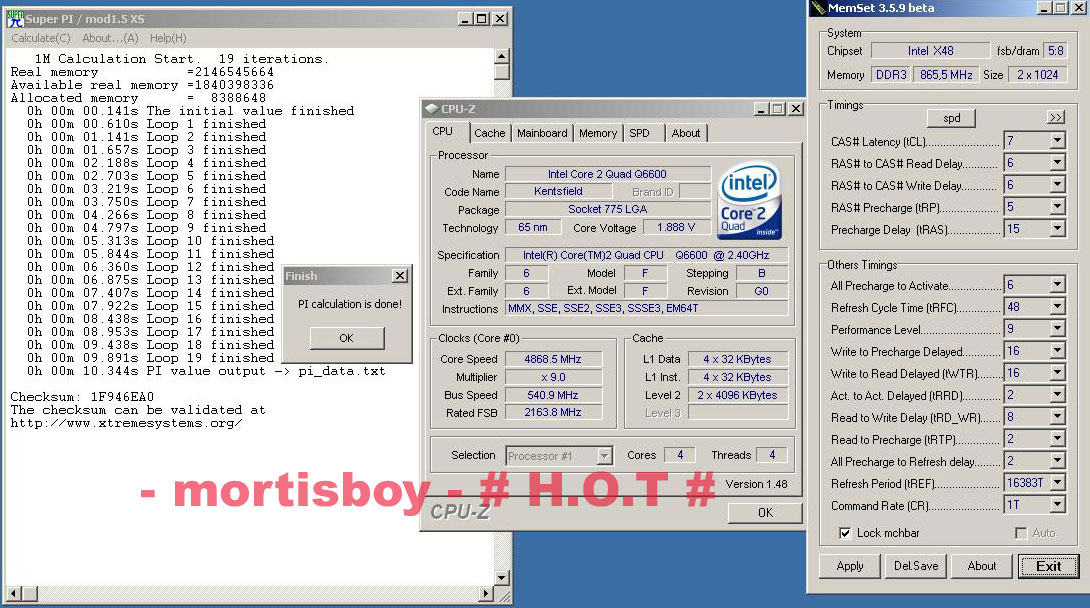The height and width of the screenshot is (608, 1090).
Task: Click the Del.Save button in MemSet
Action: pos(916,566)
